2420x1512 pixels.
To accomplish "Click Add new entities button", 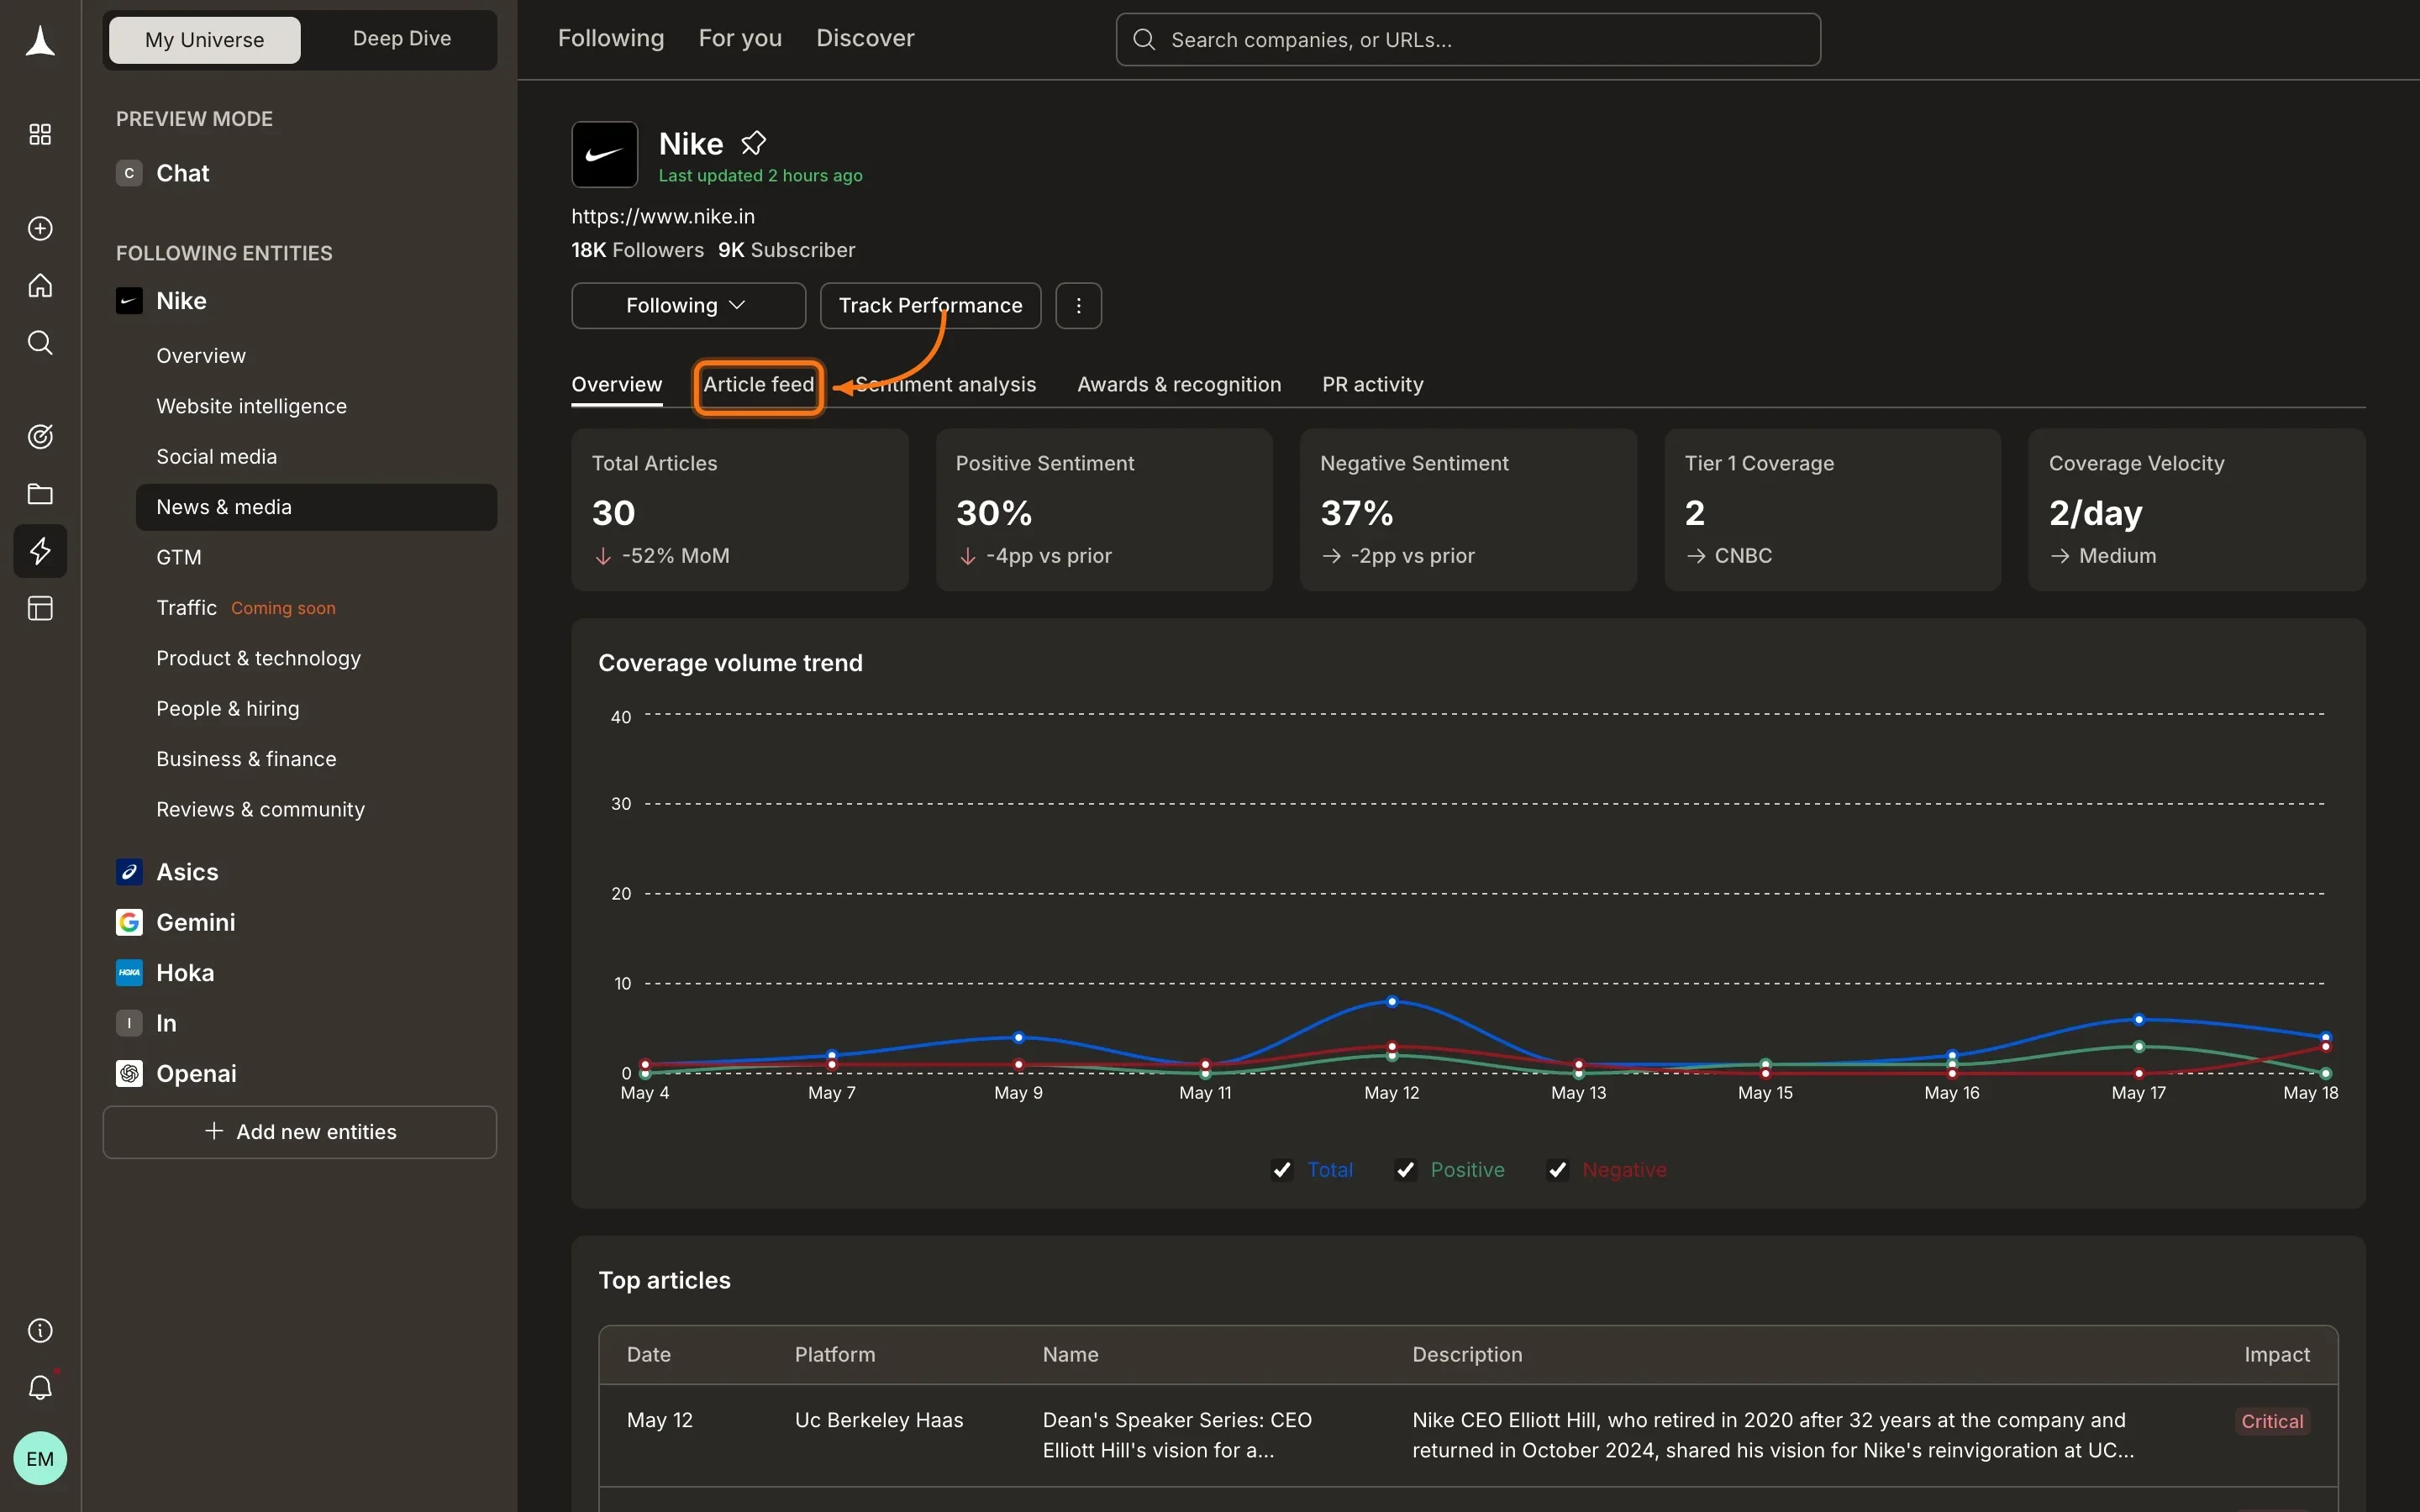I will (300, 1132).
